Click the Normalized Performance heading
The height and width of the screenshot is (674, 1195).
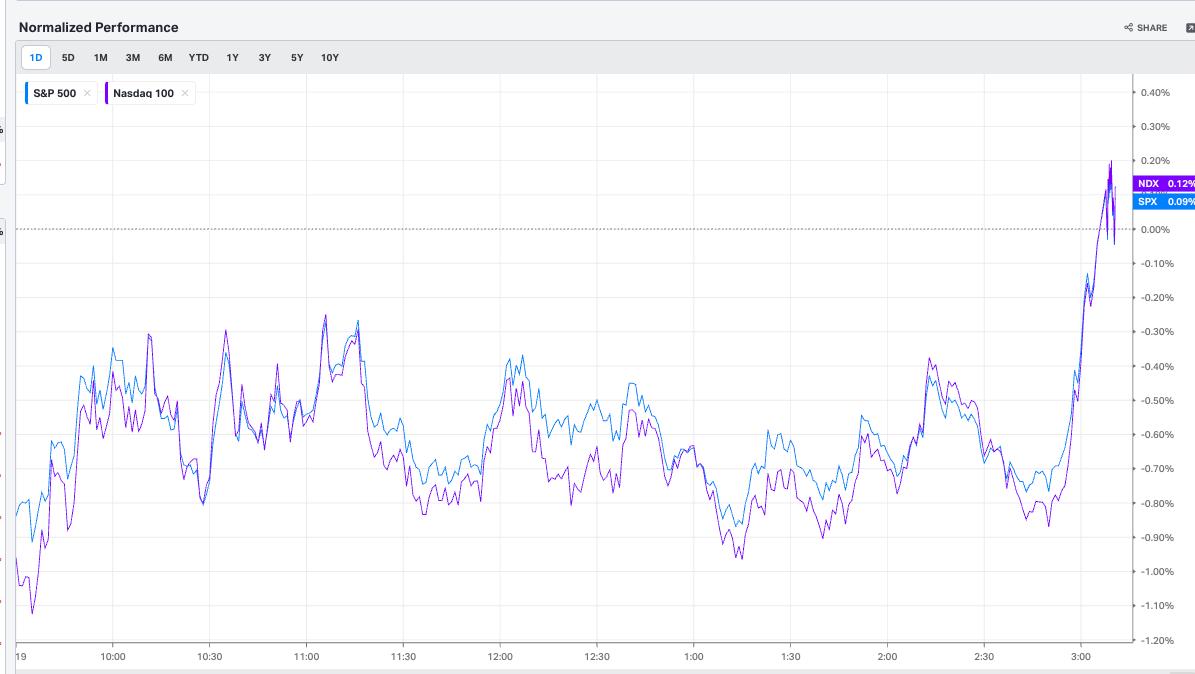click(98, 27)
